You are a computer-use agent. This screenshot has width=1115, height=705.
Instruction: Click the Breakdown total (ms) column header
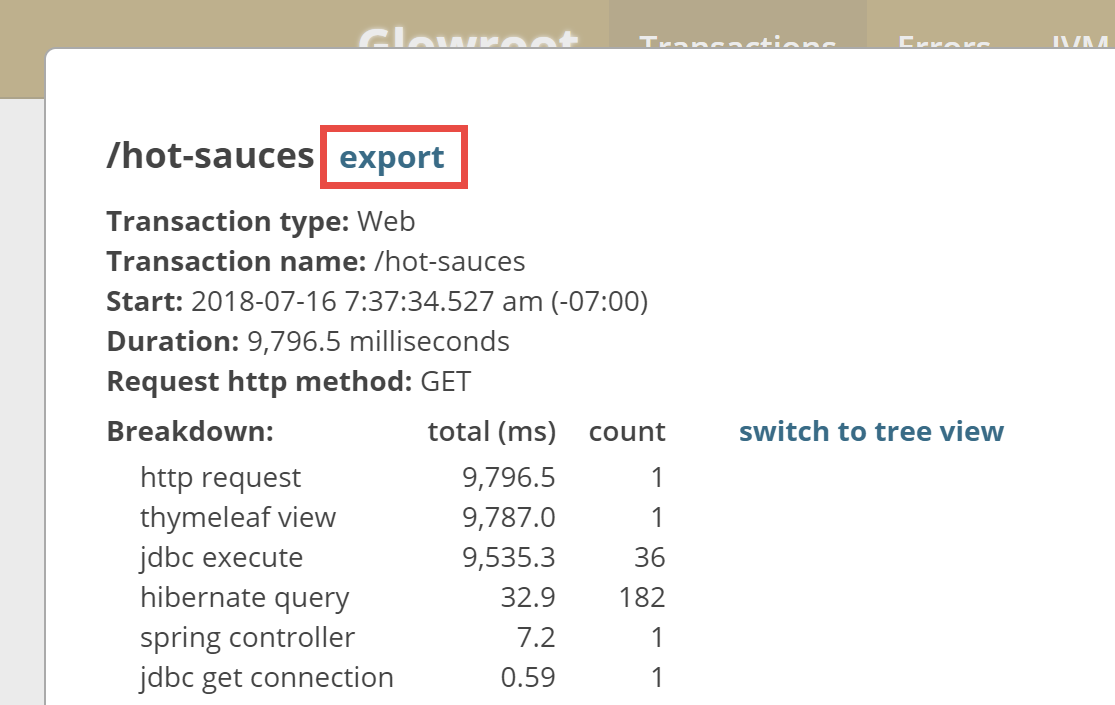[x=492, y=431]
